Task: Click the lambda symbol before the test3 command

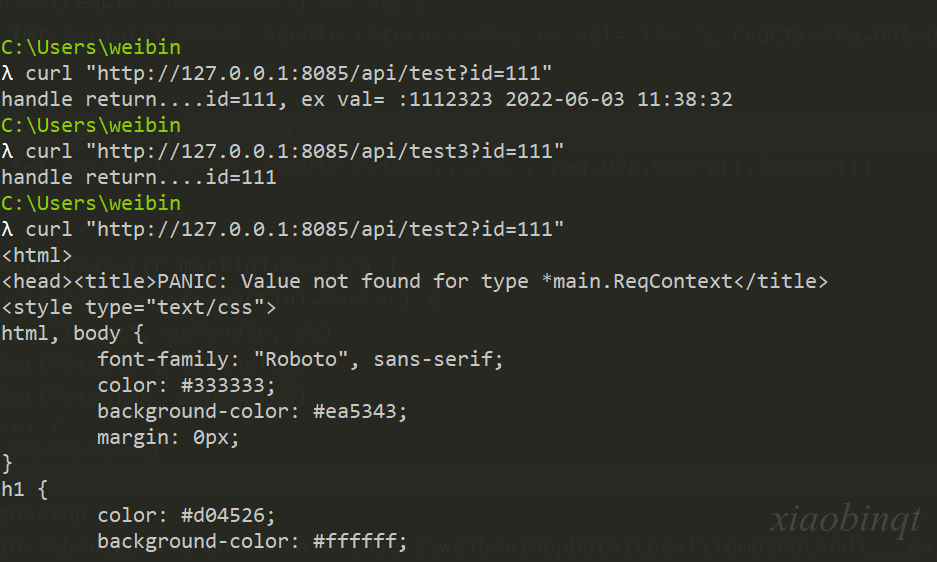Action: click(x=7, y=151)
